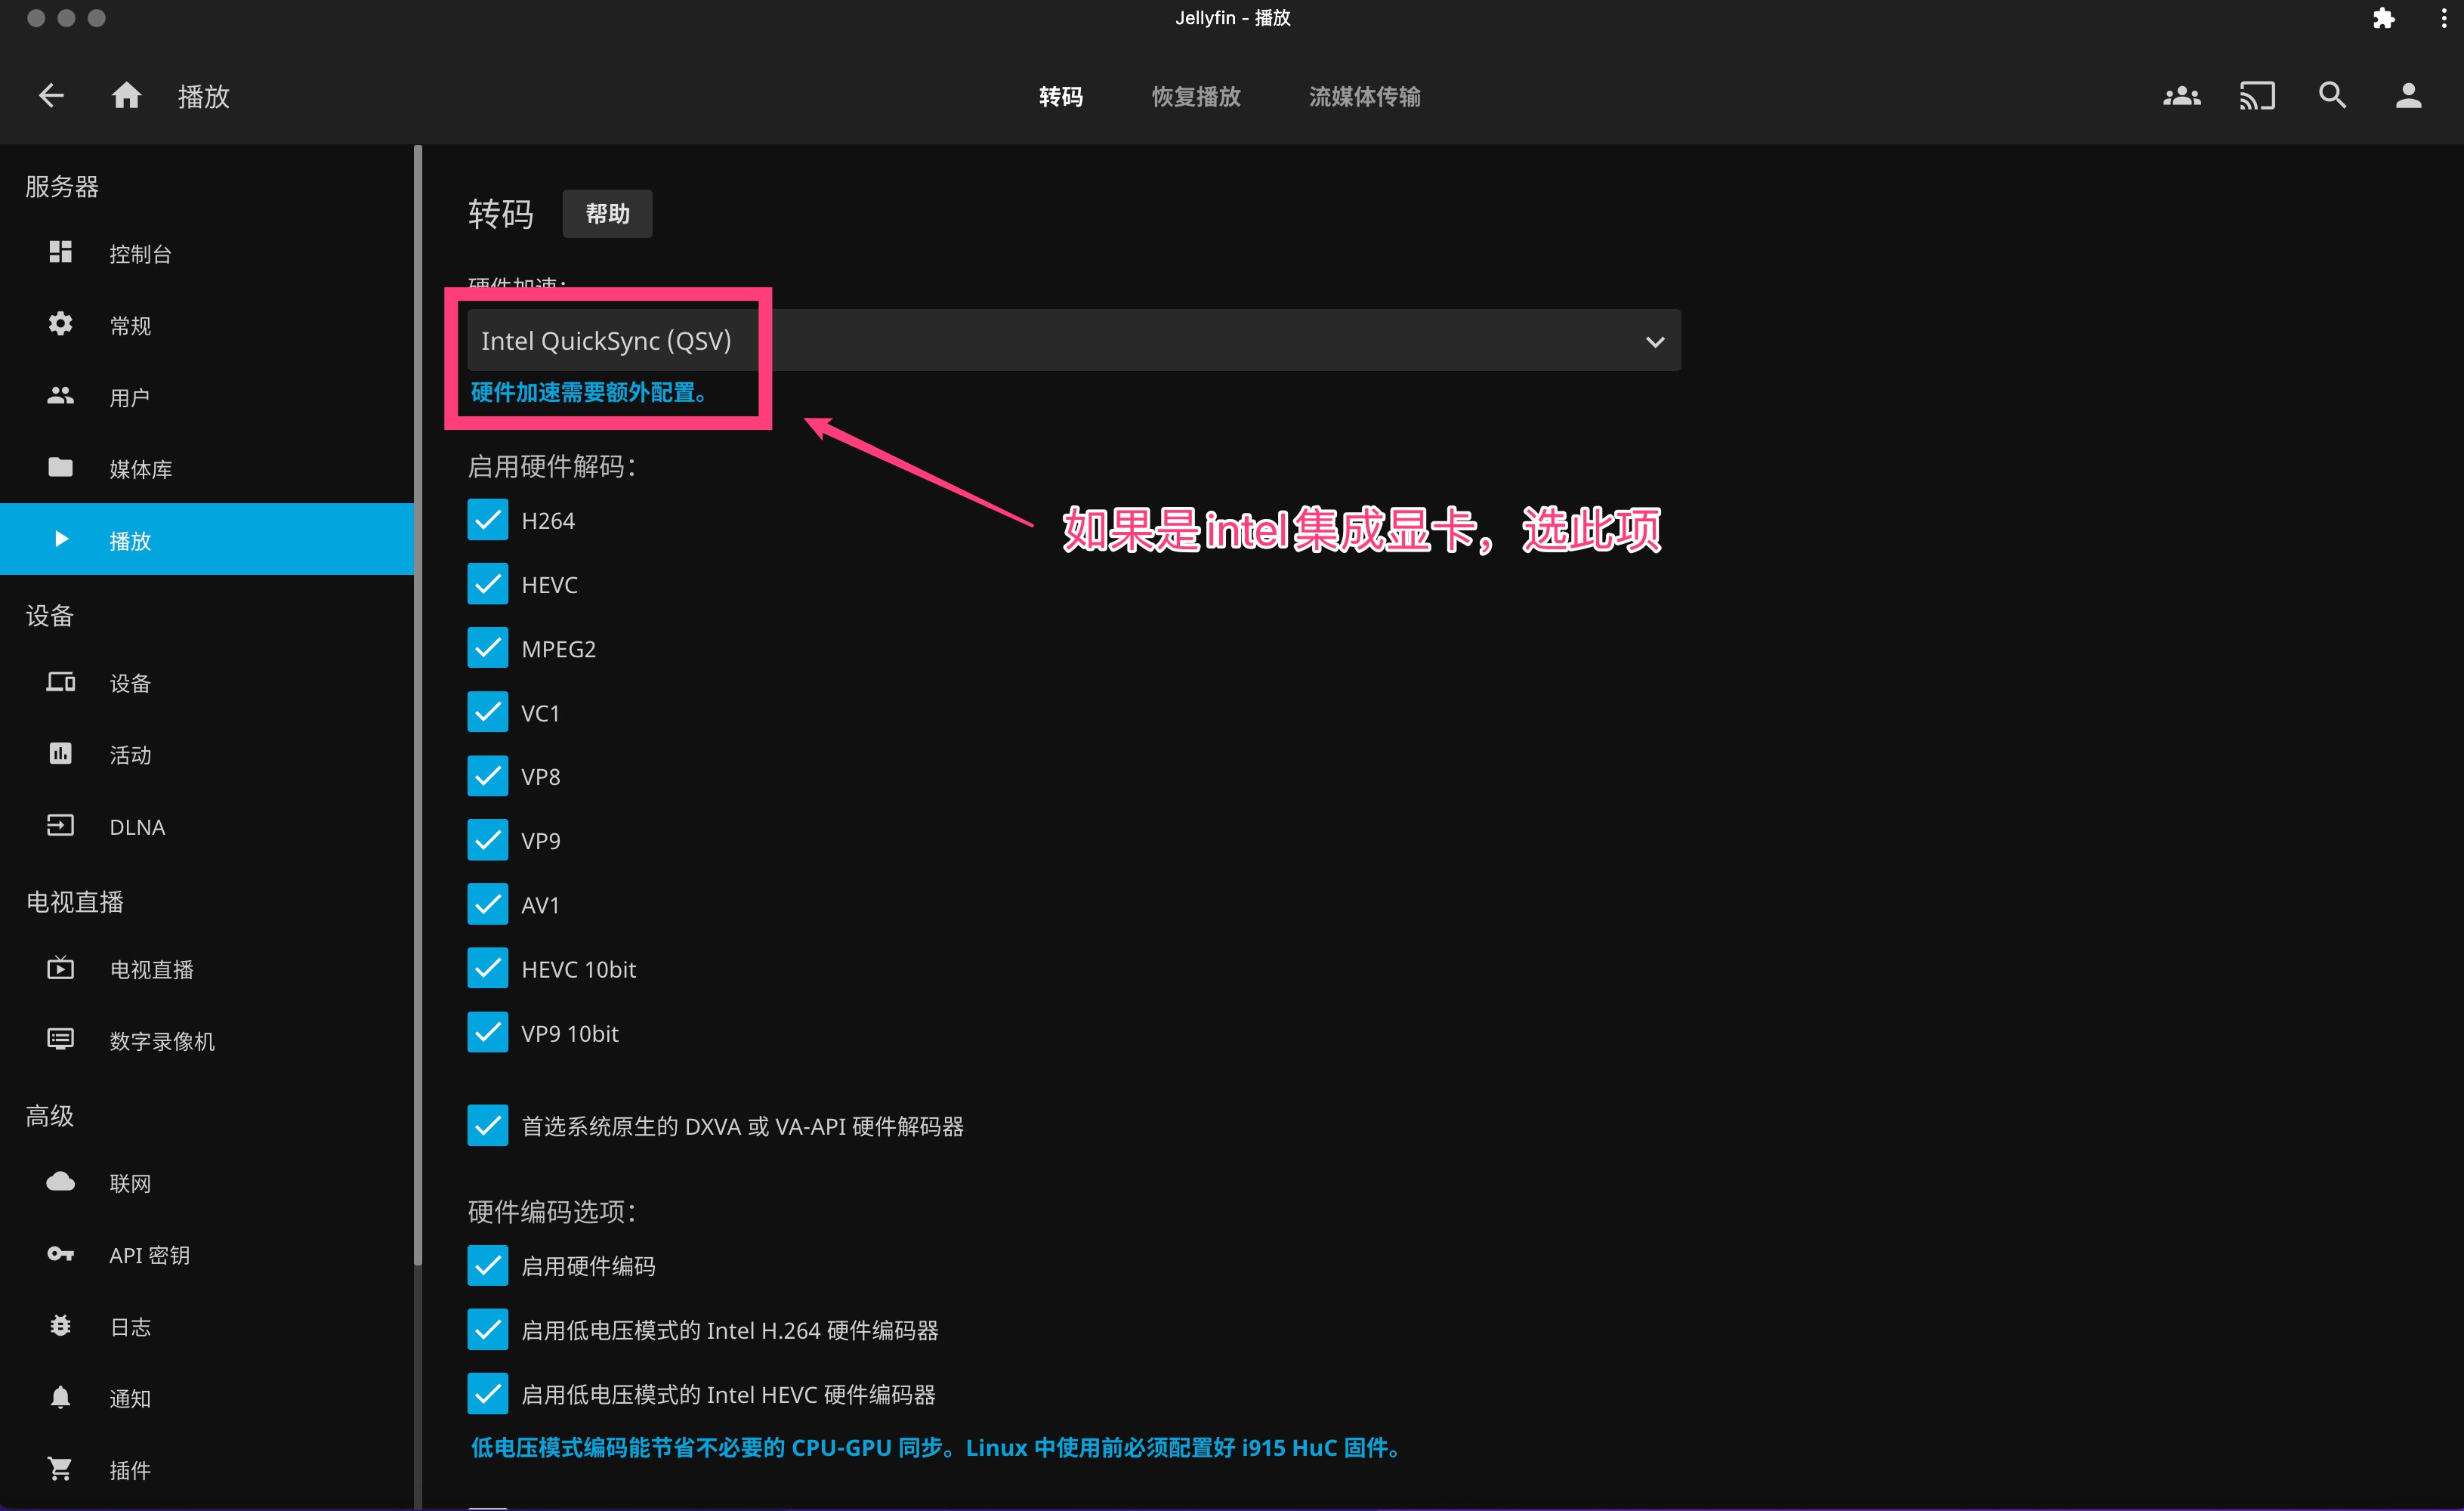This screenshot has height=1511, width=2464.
Task: Toggle the VP8 checkbox
Action: coord(487,776)
